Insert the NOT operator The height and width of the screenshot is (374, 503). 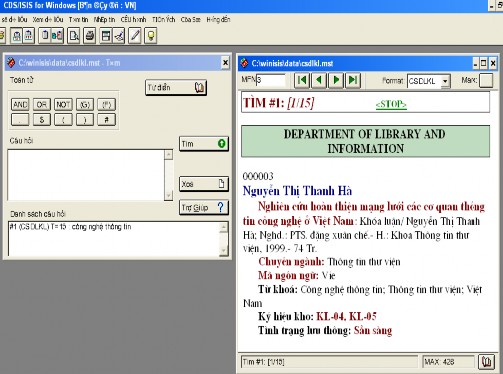[63, 105]
